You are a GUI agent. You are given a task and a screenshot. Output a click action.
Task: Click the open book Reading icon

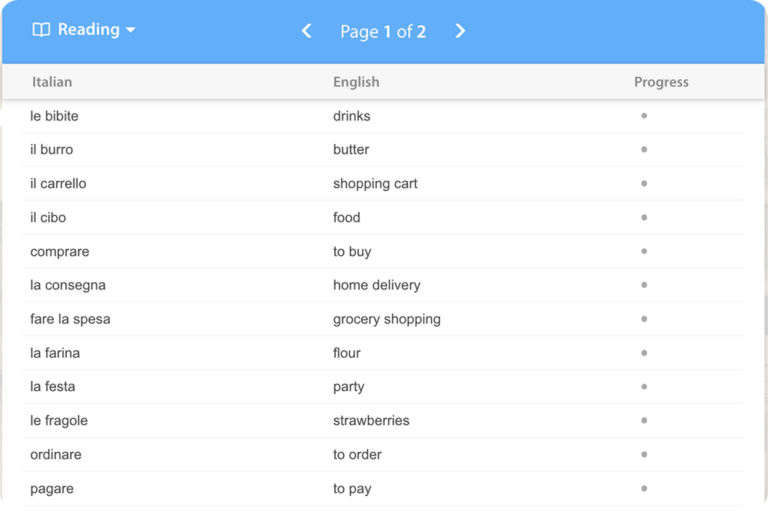tap(41, 30)
